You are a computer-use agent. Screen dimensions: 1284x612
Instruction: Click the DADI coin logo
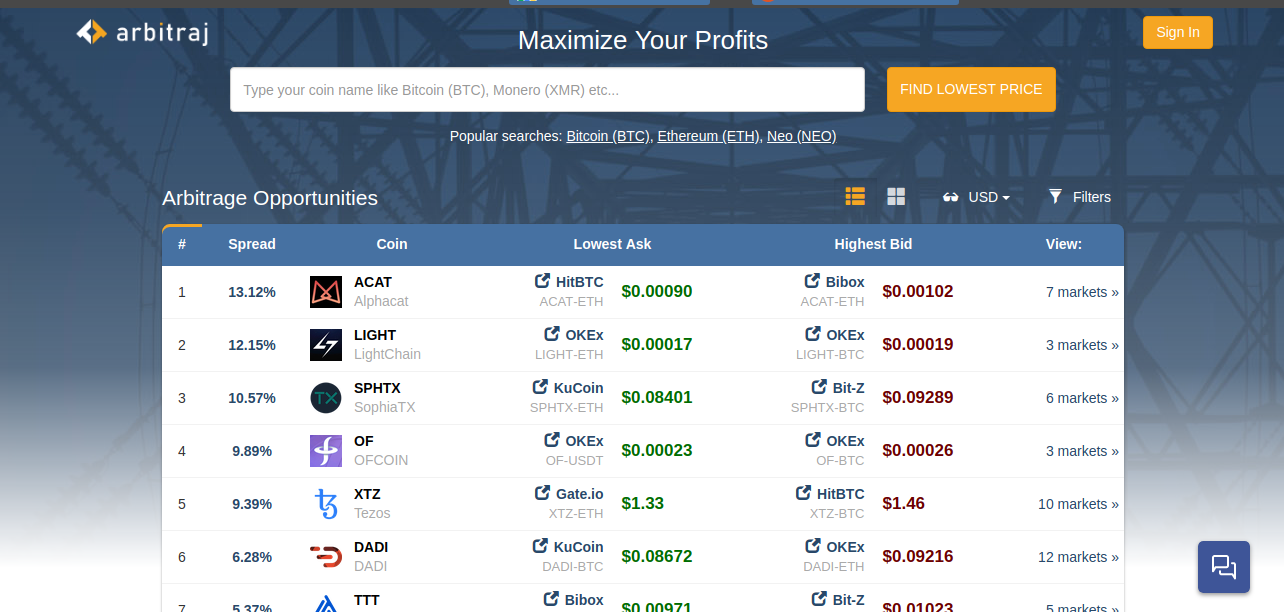click(x=326, y=557)
